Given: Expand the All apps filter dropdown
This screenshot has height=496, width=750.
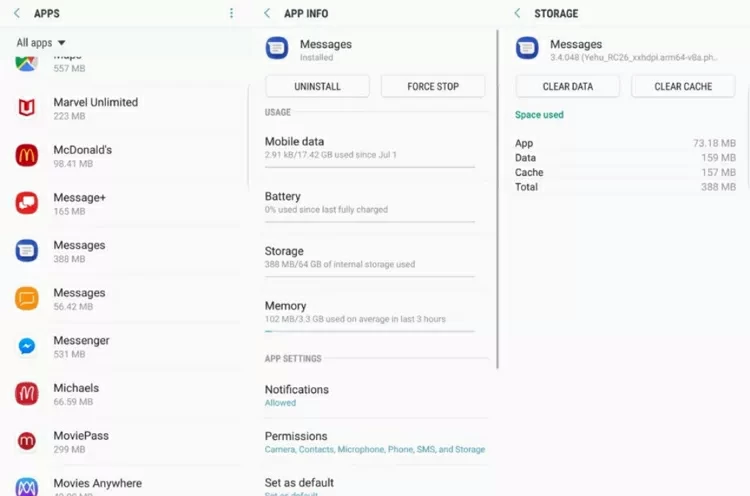Looking at the screenshot, I should coord(41,43).
